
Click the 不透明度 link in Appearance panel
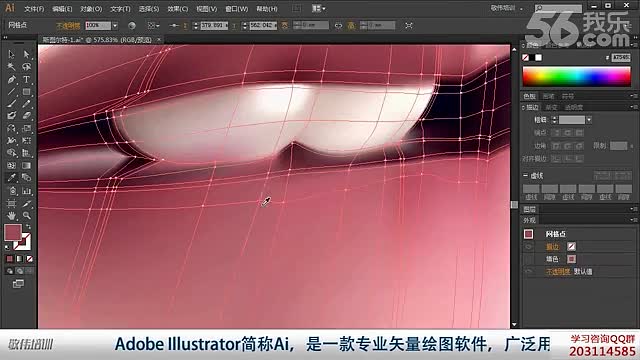[558, 271]
